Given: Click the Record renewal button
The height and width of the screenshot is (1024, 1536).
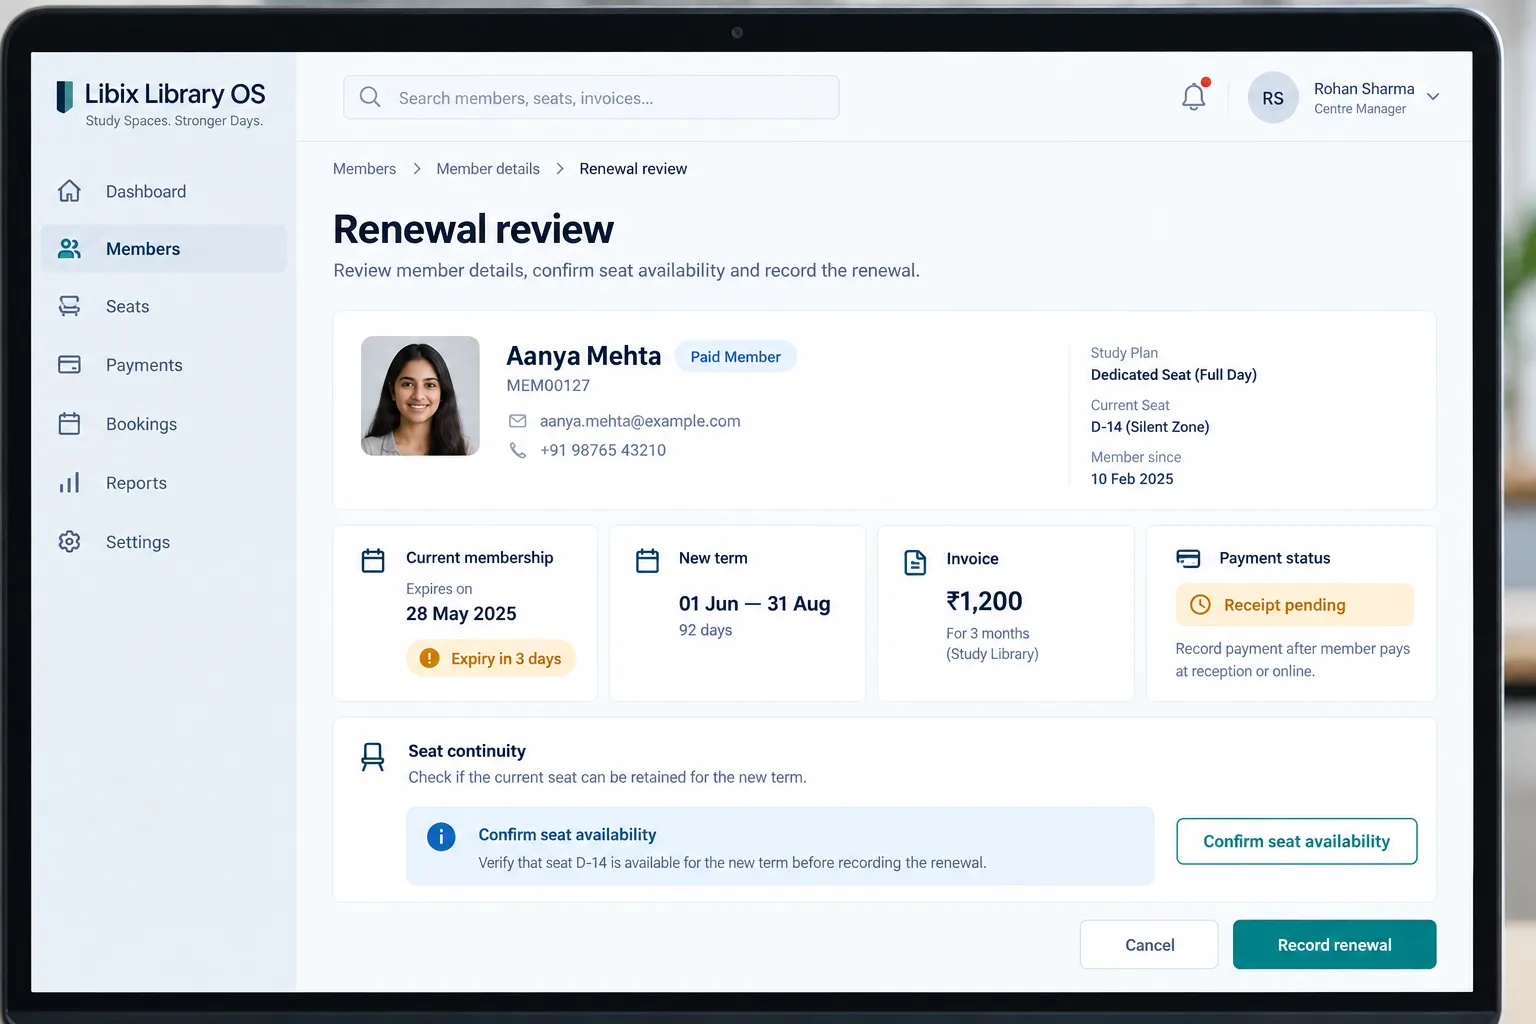Looking at the screenshot, I should coord(1334,945).
